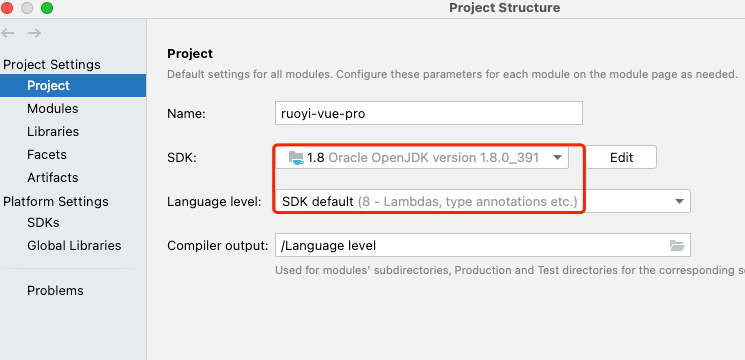Open the Language level dropdown arrow

(679, 202)
